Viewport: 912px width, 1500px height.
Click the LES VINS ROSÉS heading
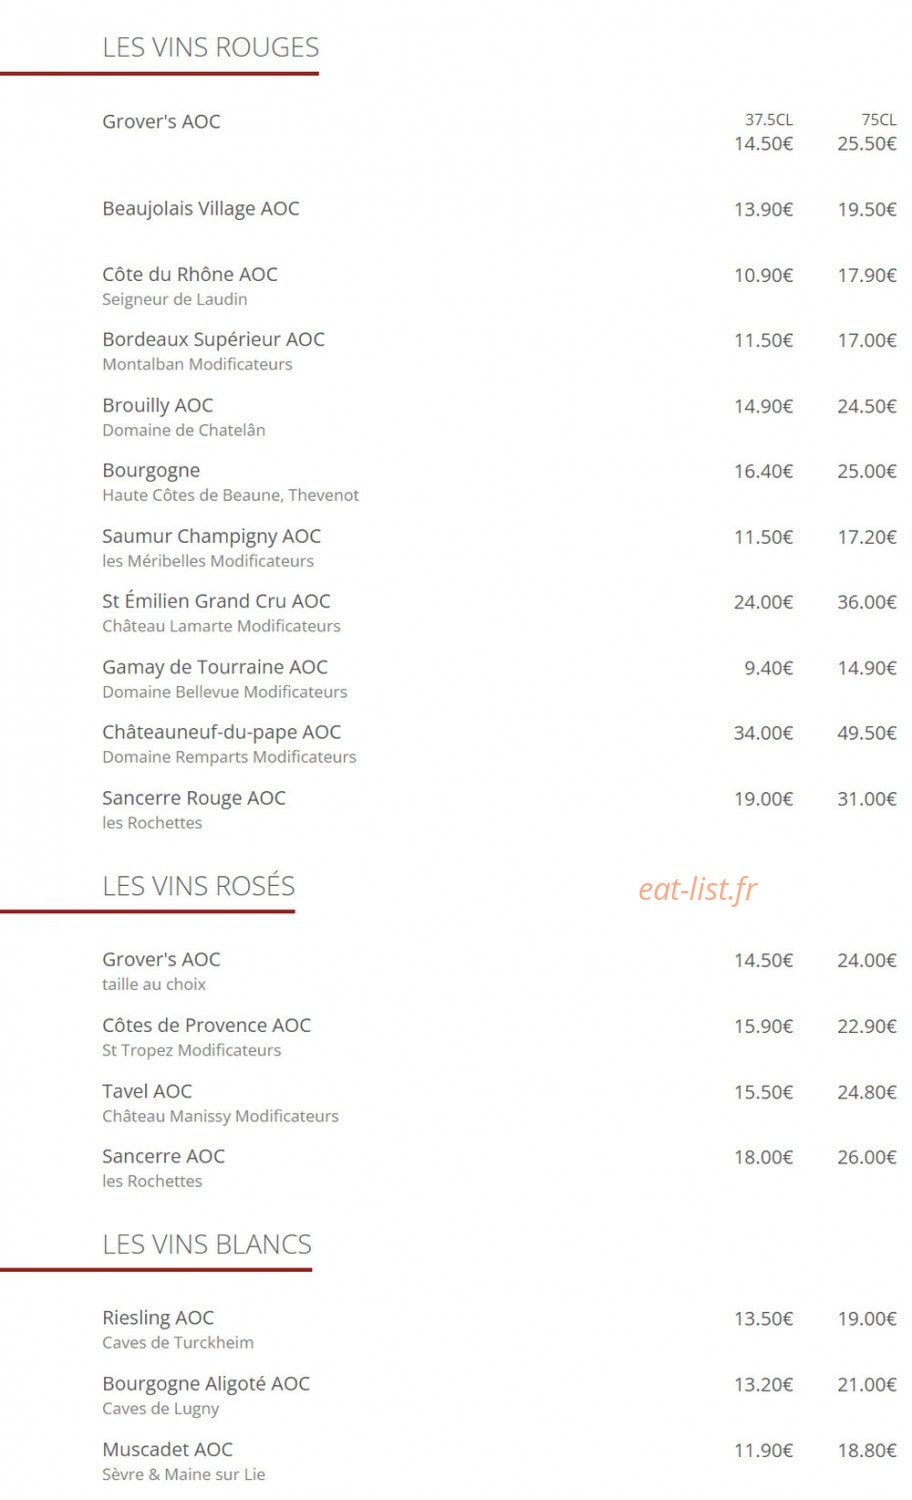[x=198, y=885]
